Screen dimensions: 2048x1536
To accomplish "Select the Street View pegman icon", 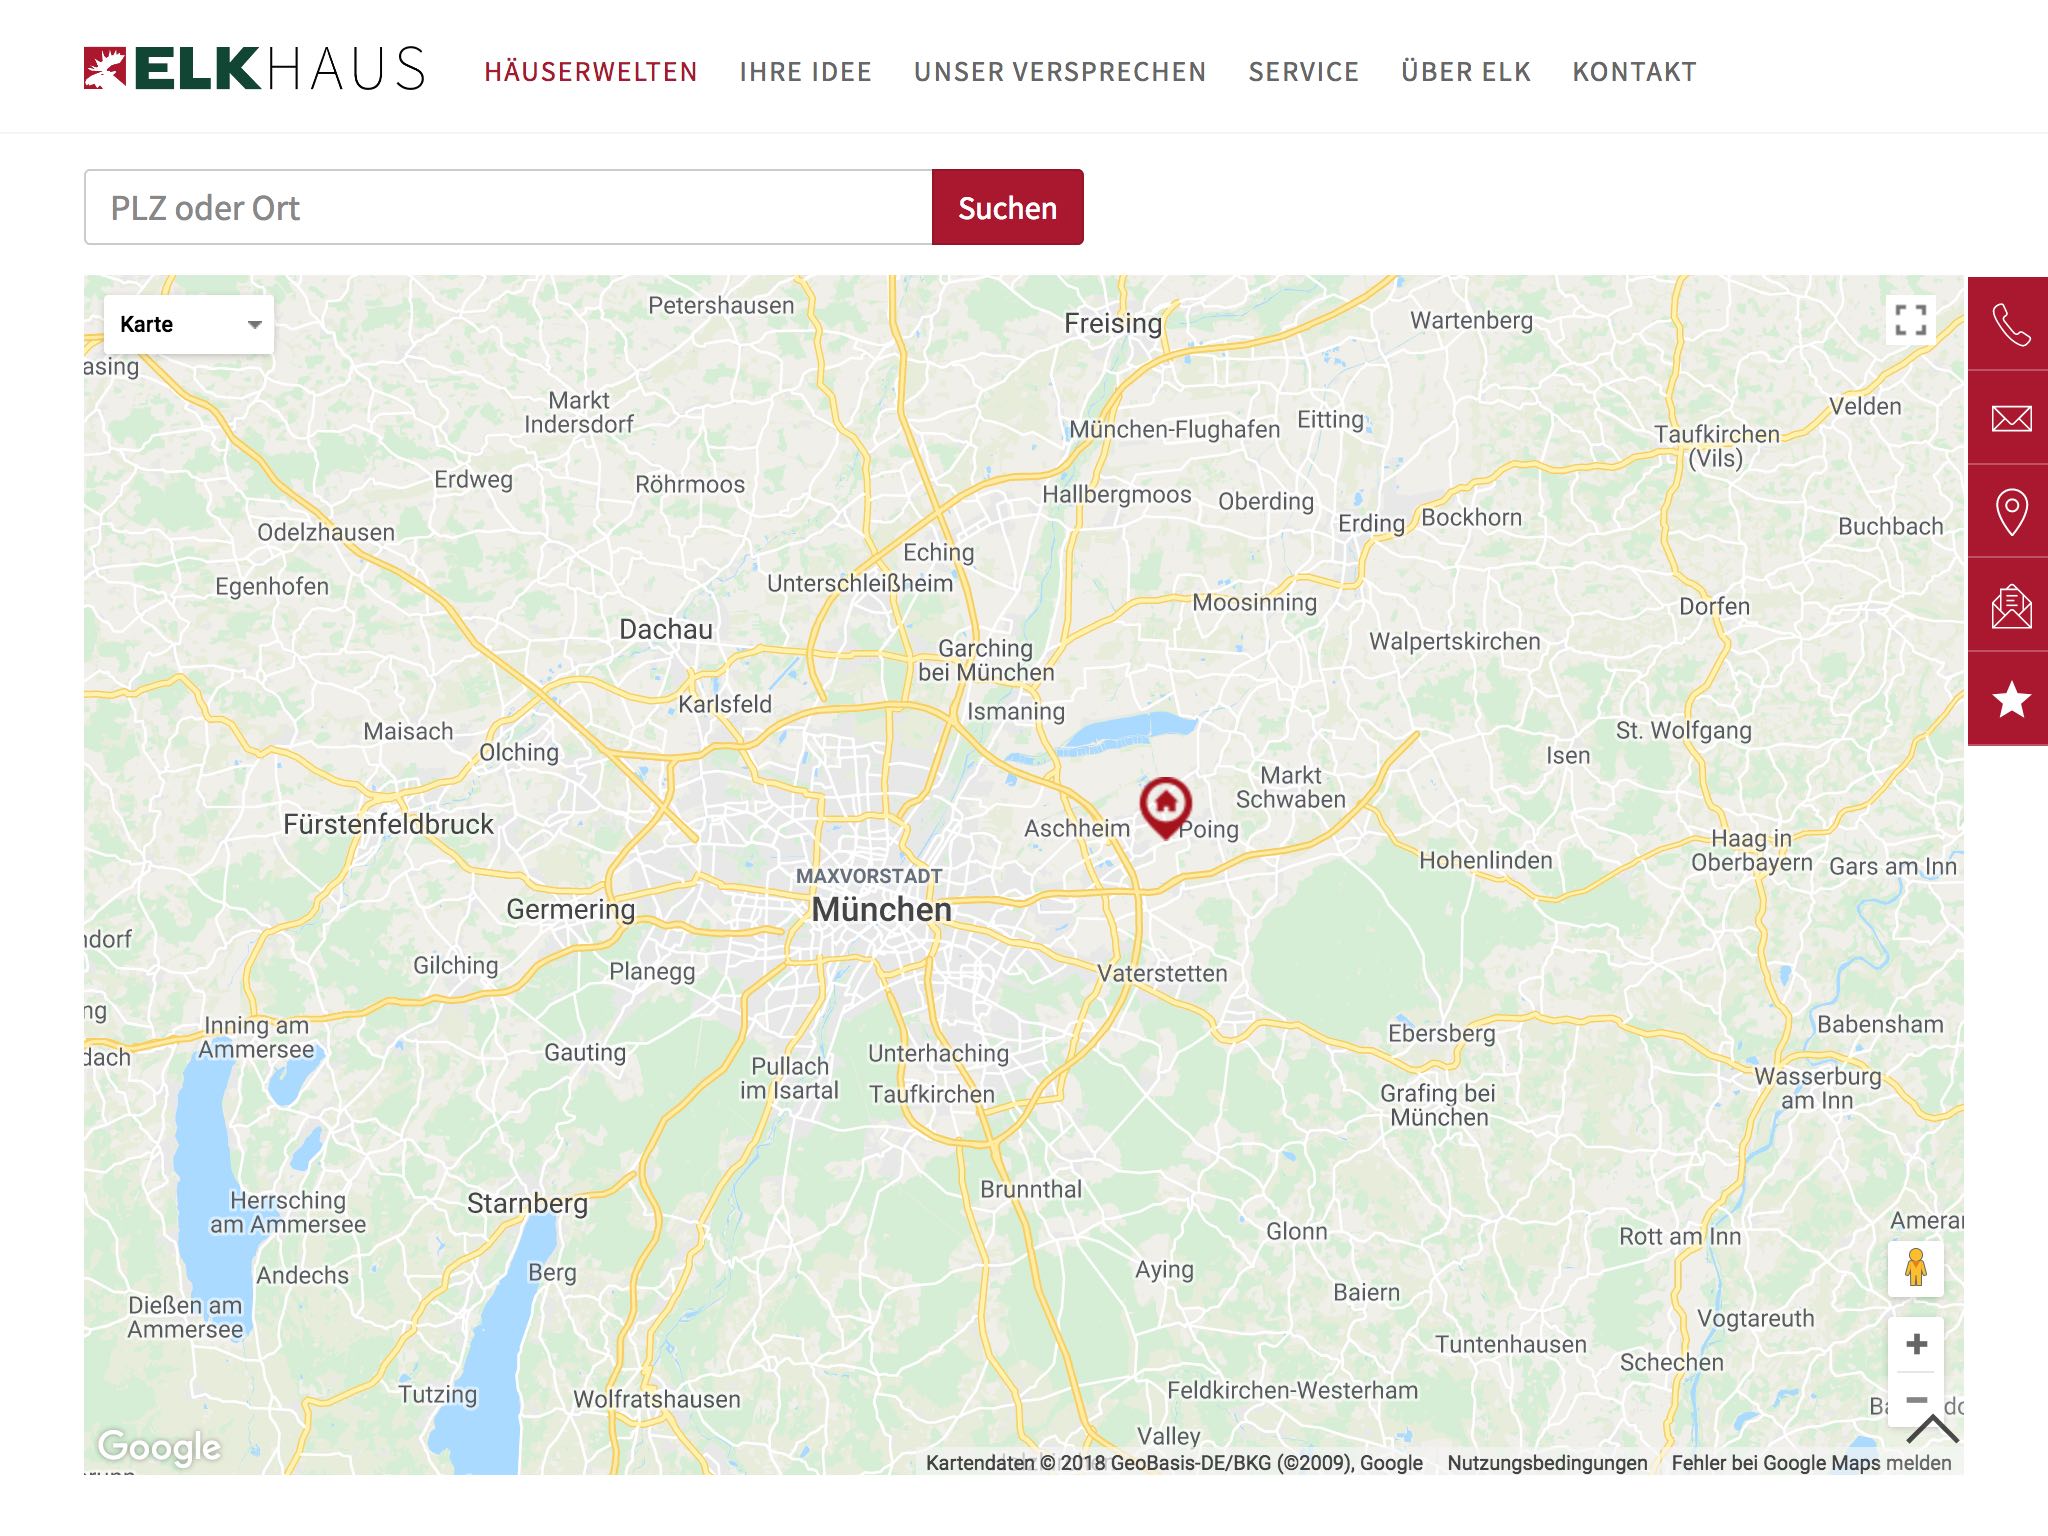I will point(1915,1268).
